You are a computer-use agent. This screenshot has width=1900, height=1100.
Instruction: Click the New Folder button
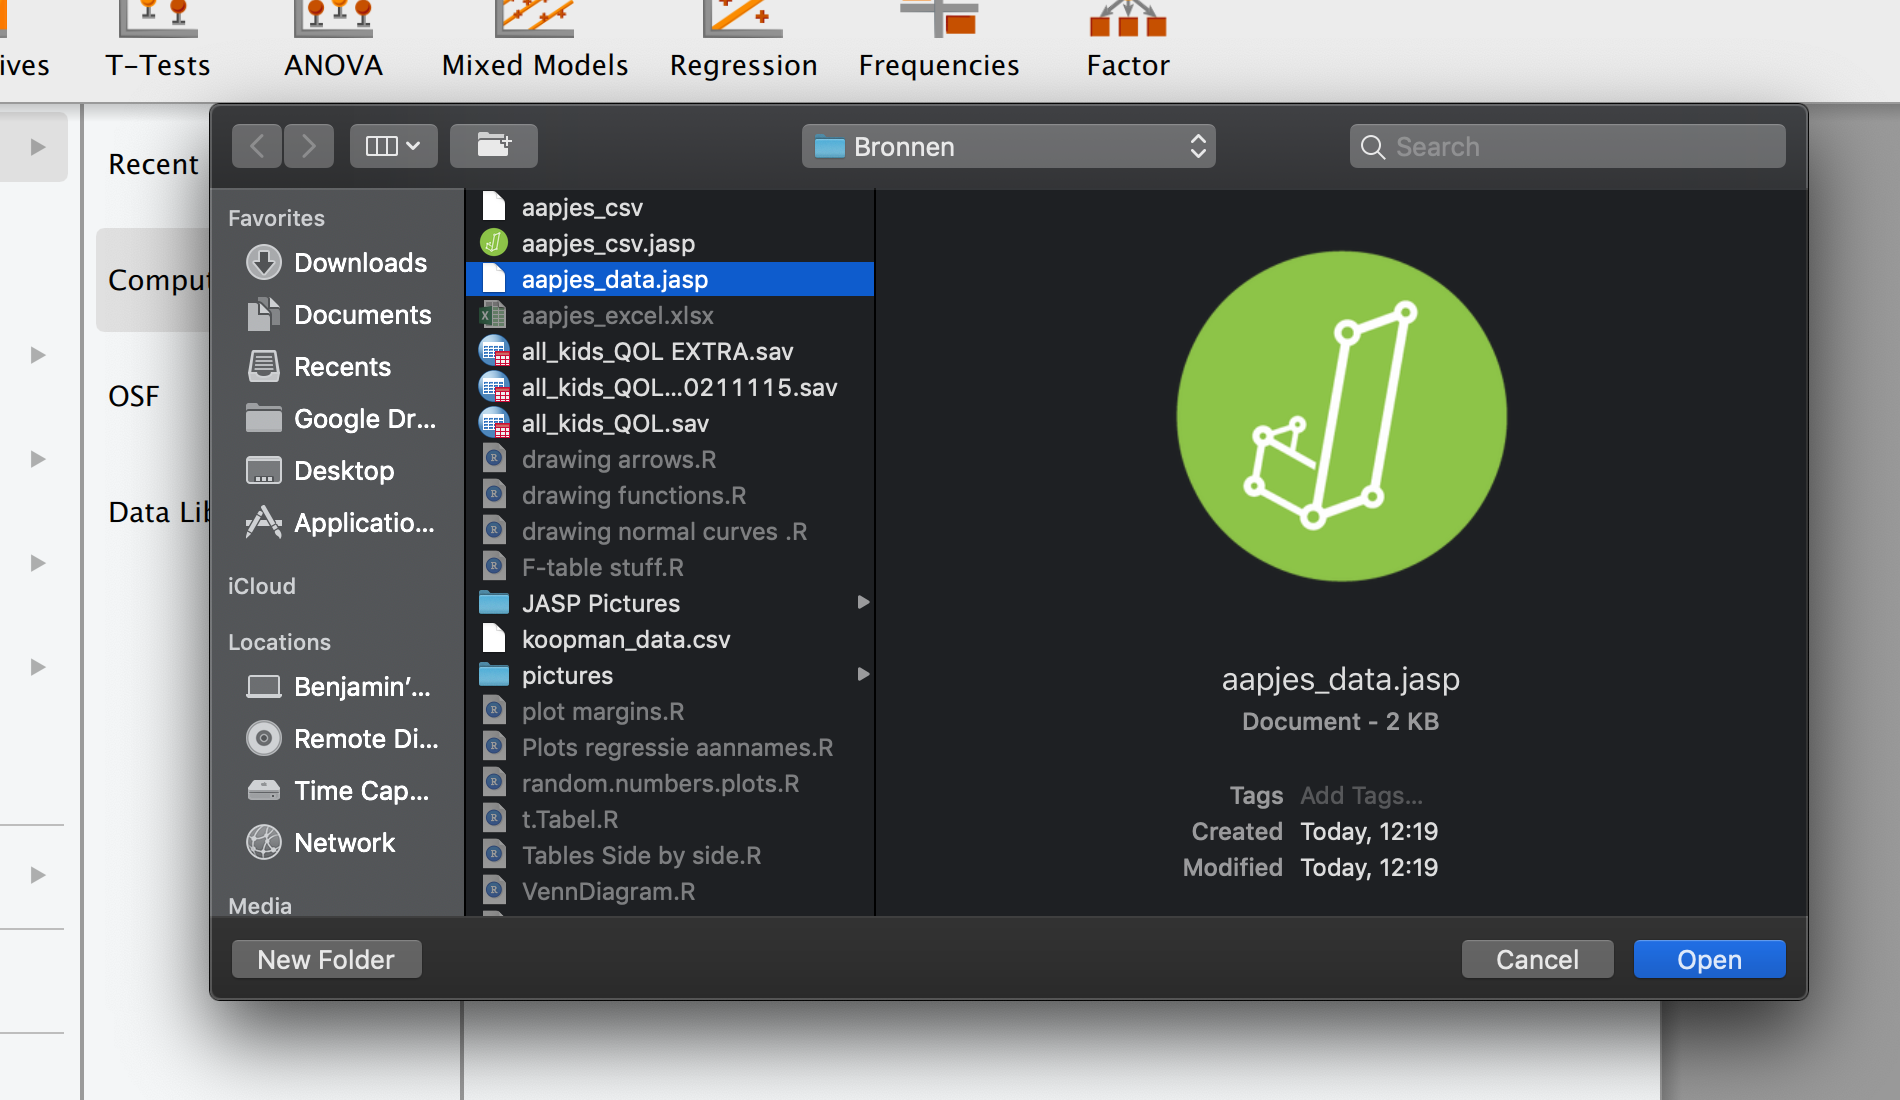click(326, 959)
